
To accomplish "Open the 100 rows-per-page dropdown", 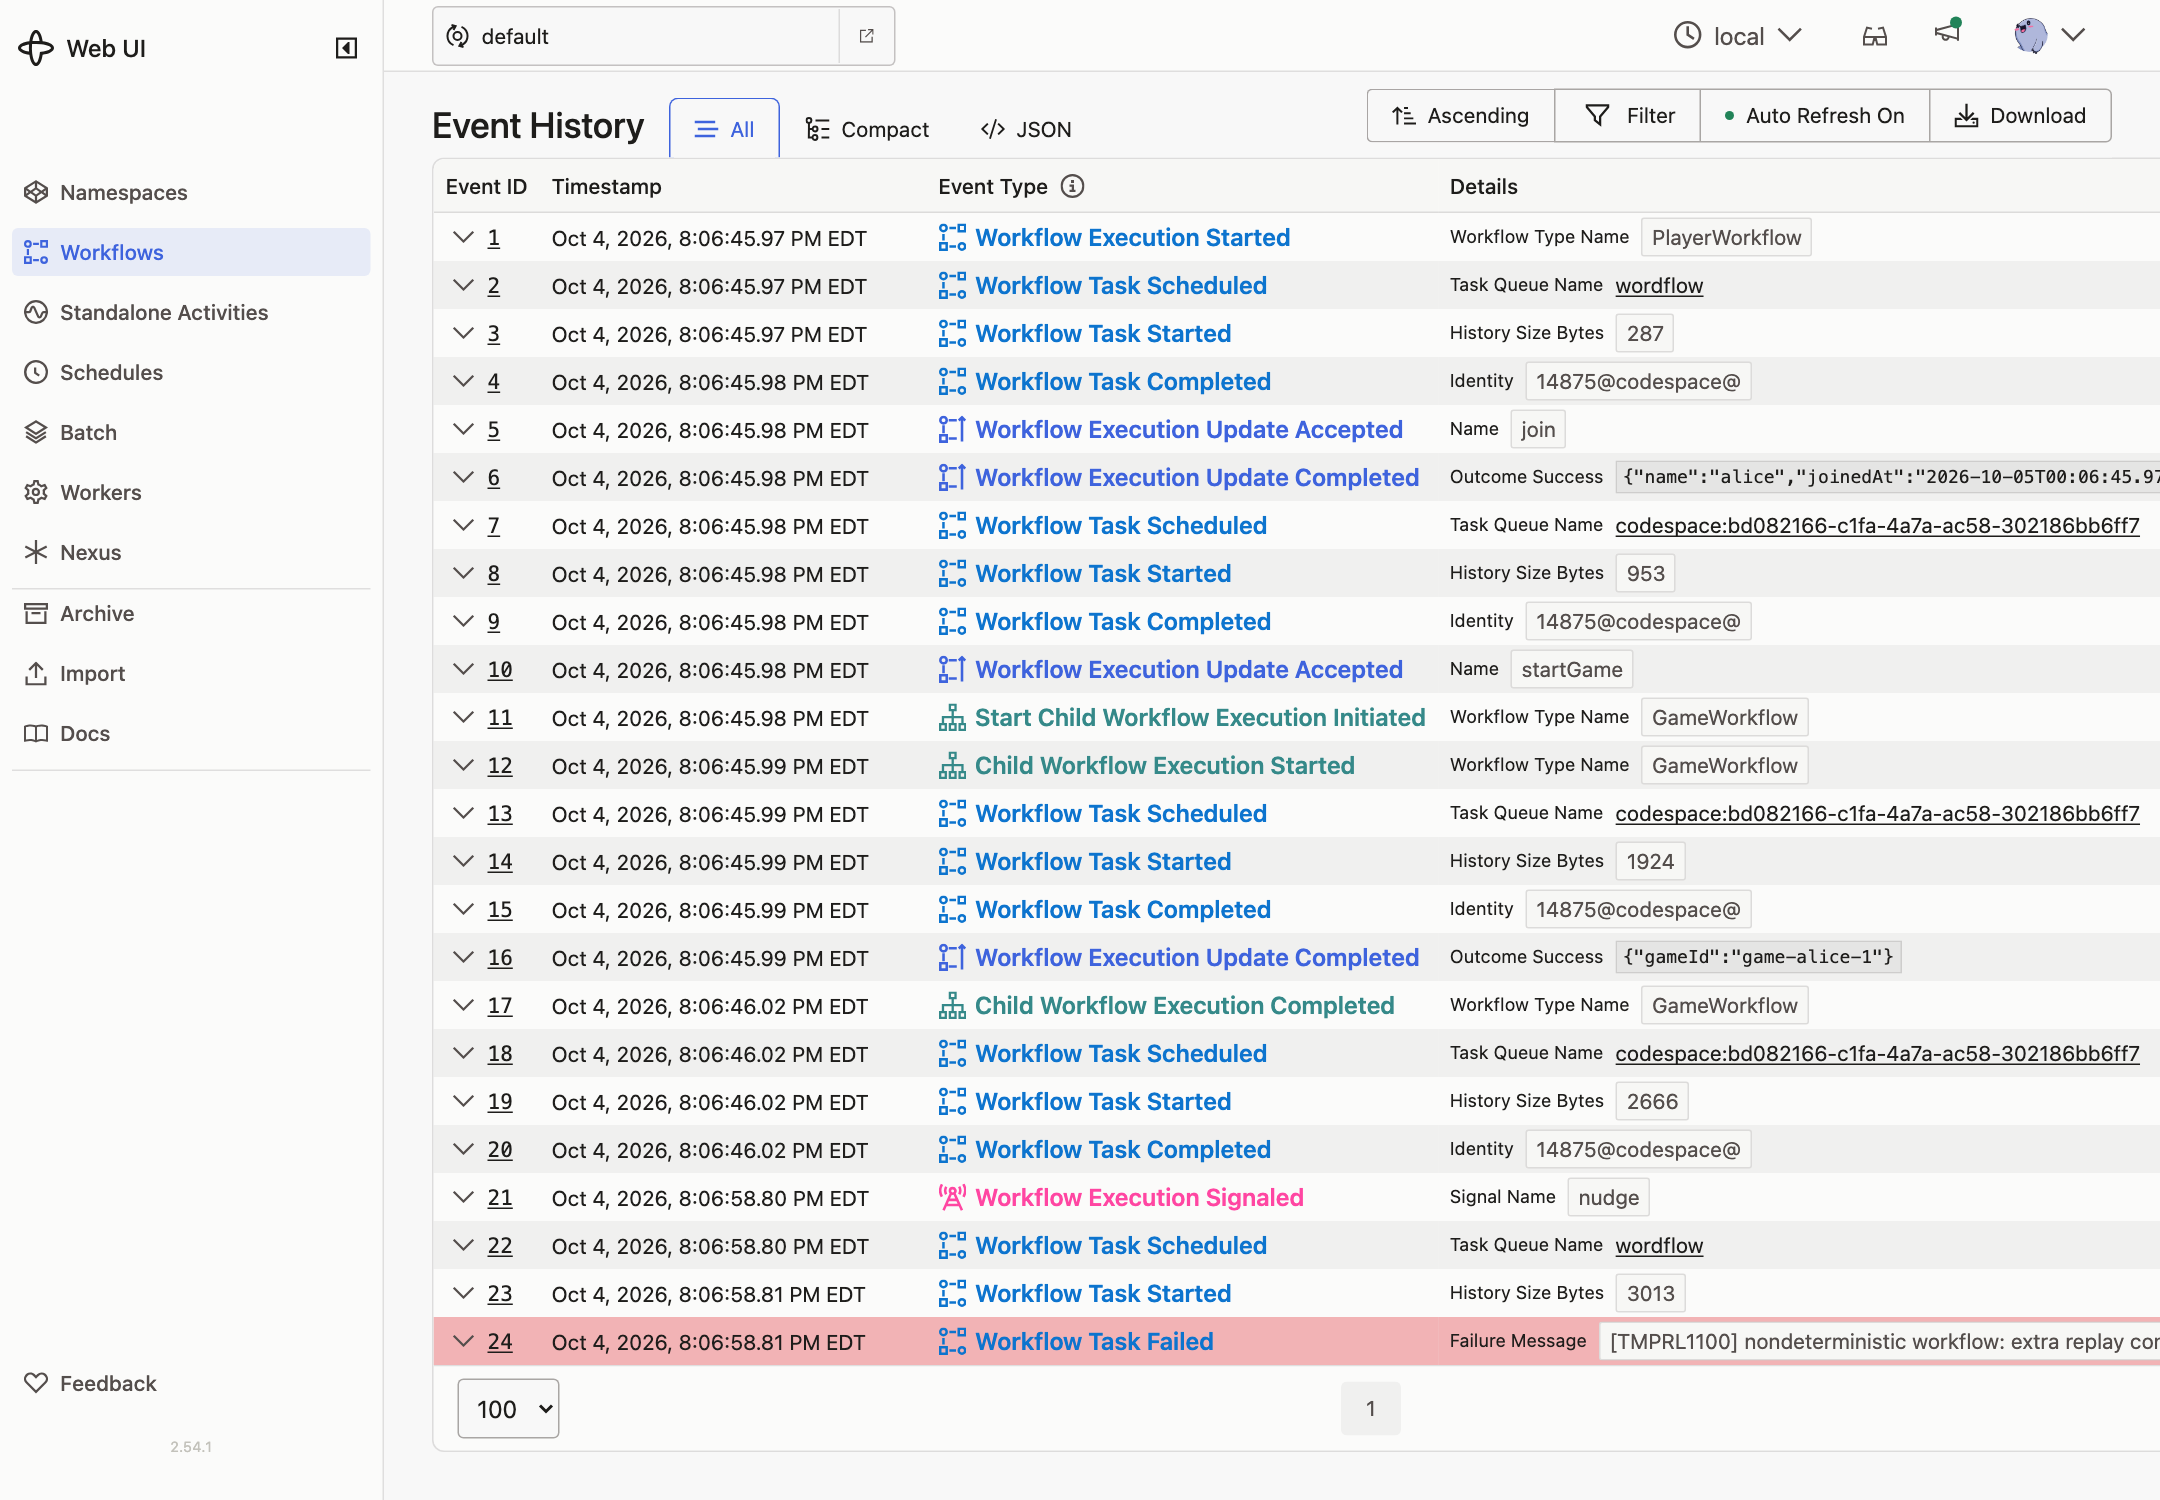I will pos(508,1409).
